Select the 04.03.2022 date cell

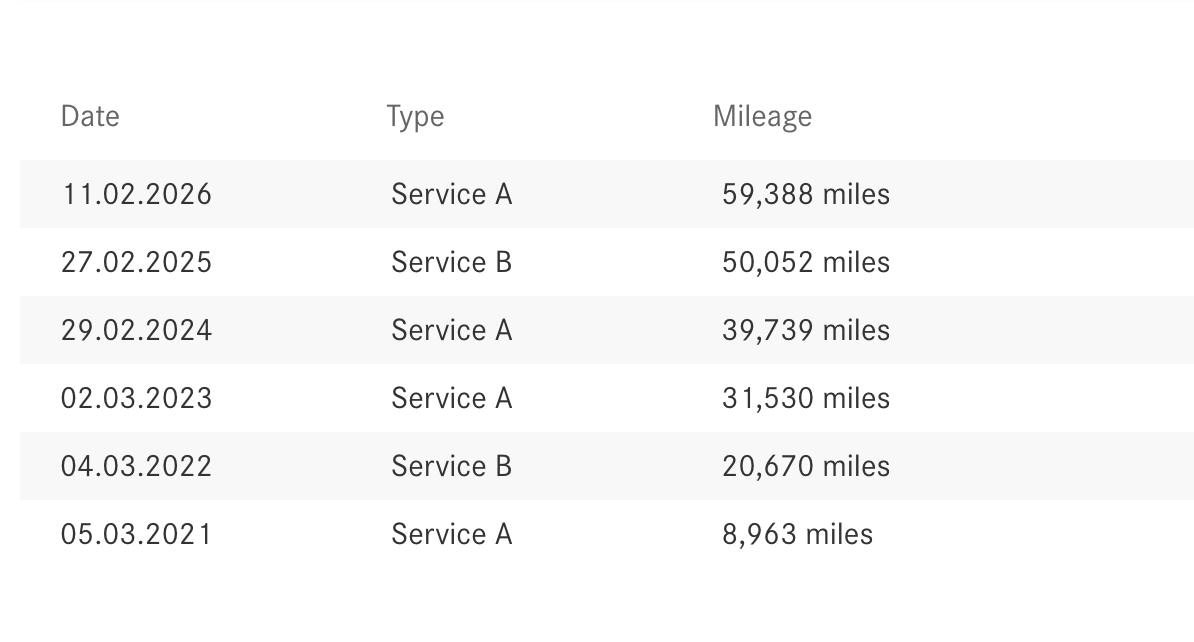coord(137,466)
